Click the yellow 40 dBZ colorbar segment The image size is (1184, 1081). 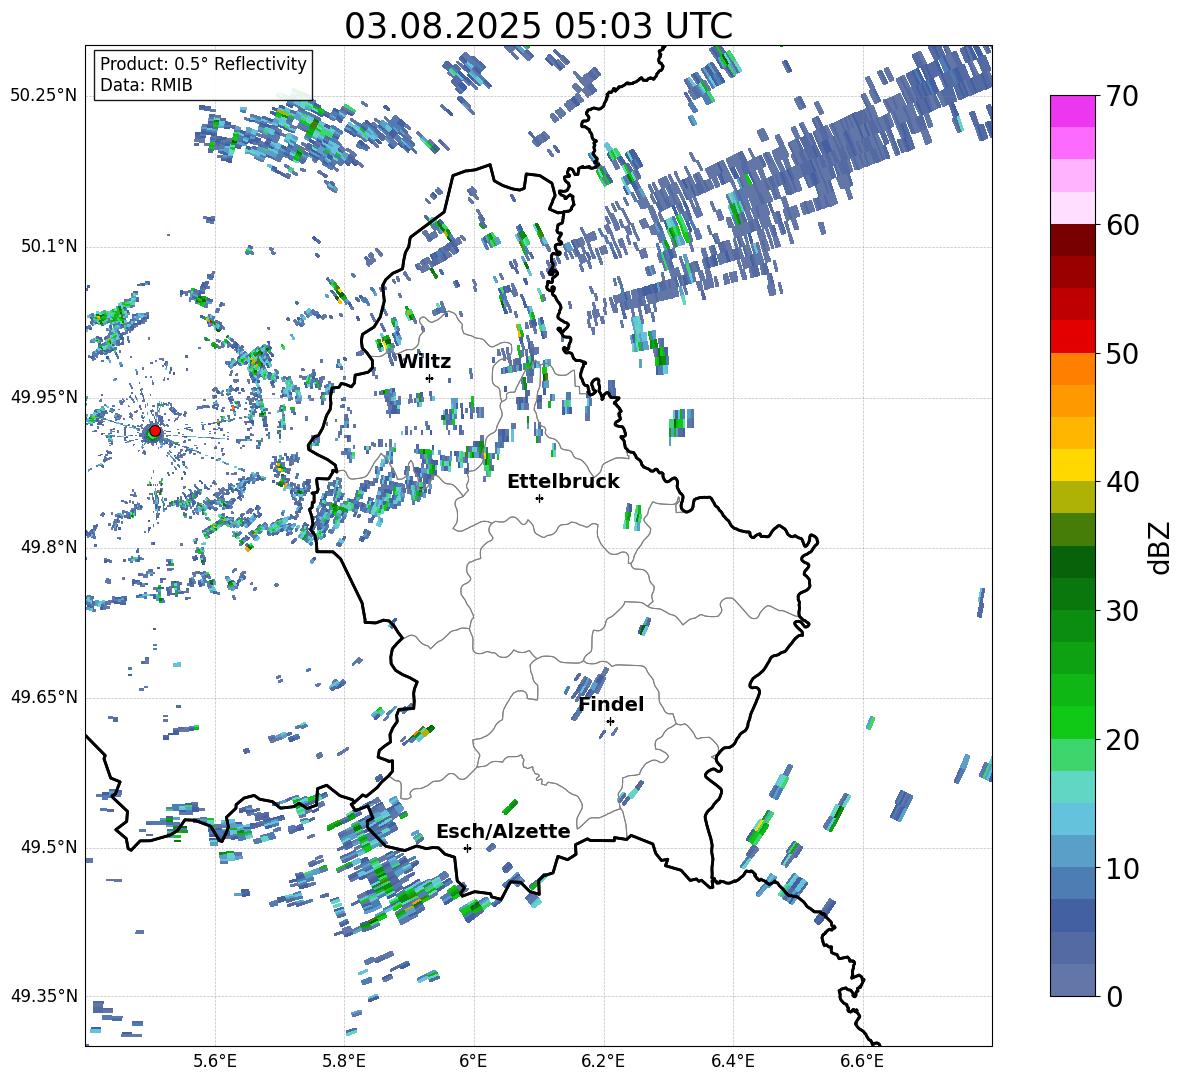(x=1072, y=465)
